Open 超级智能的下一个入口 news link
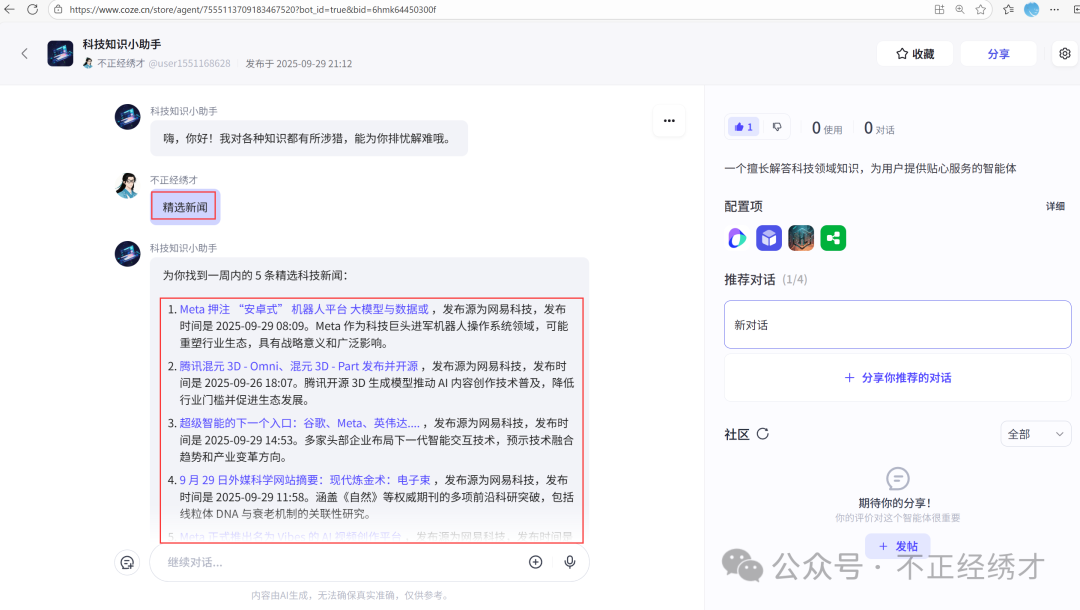 pos(300,423)
